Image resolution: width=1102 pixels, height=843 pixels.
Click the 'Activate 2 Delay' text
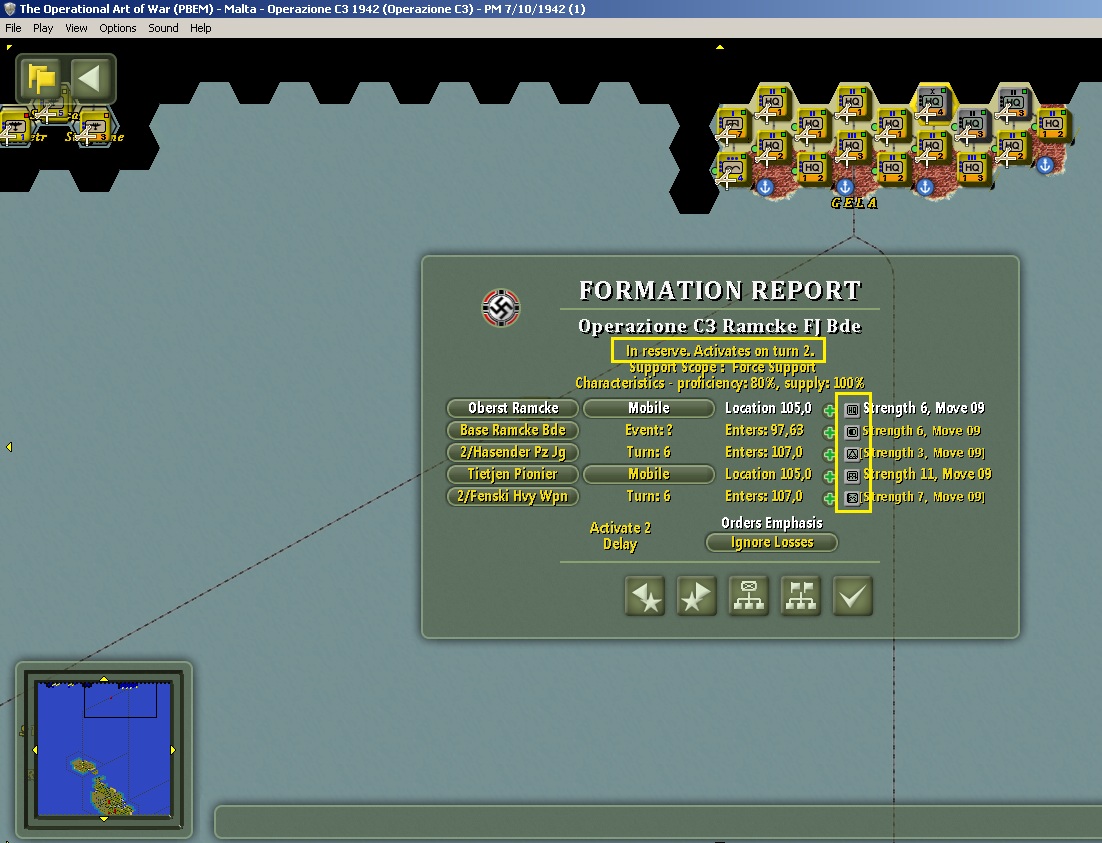tap(620, 536)
